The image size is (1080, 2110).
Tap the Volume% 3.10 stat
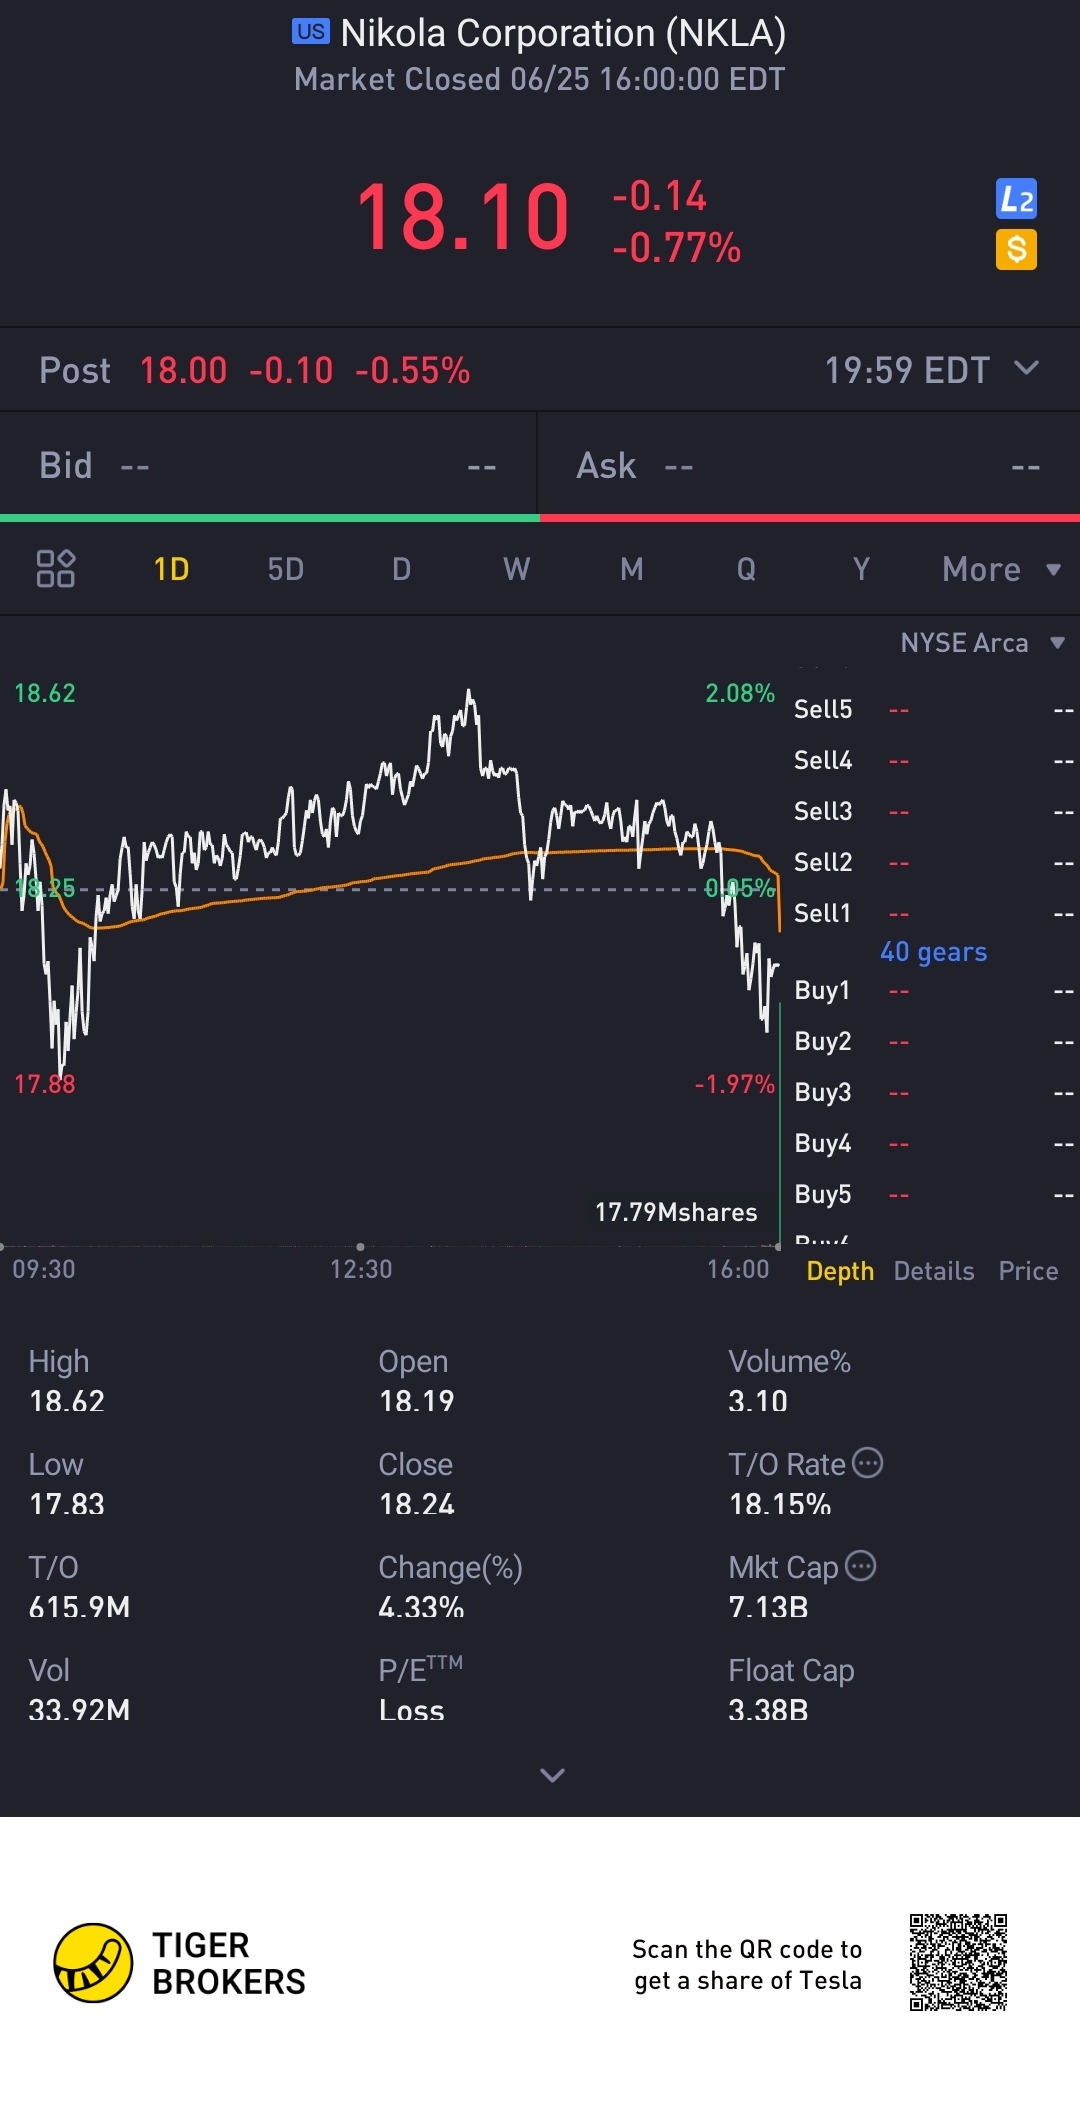click(x=789, y=1381)
